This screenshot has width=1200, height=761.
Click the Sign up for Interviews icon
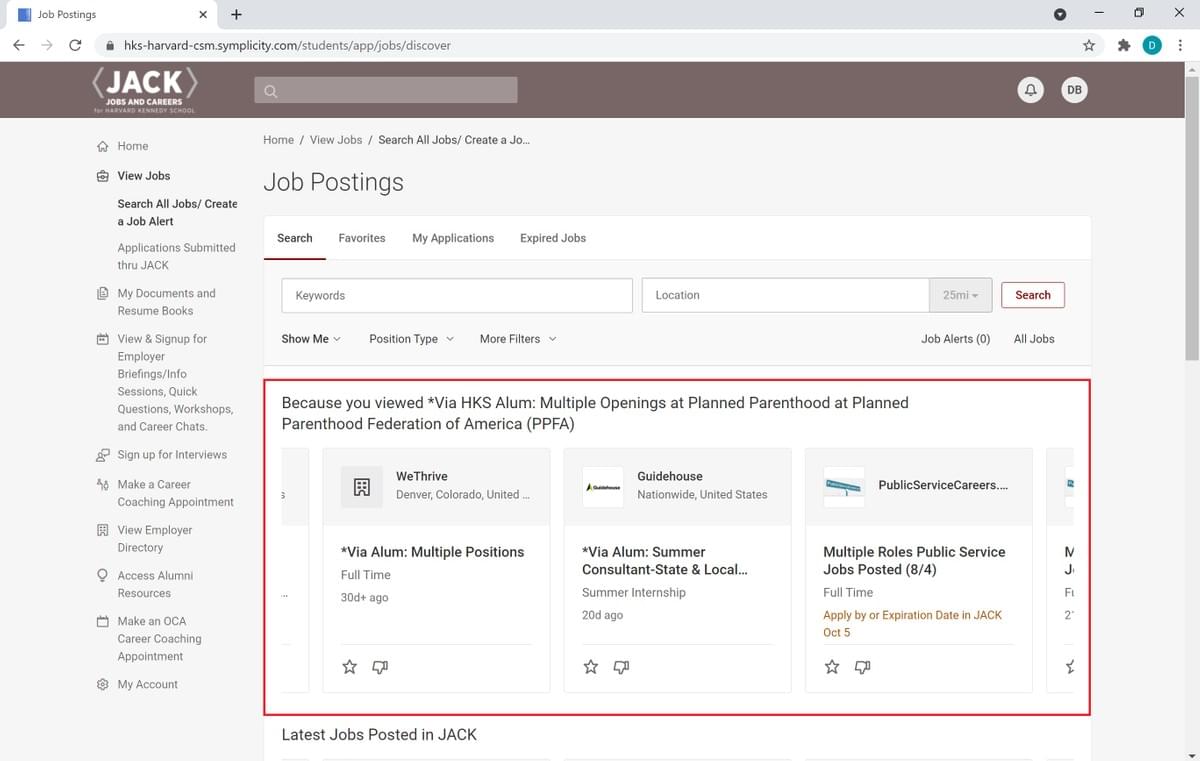pos(102,455)
